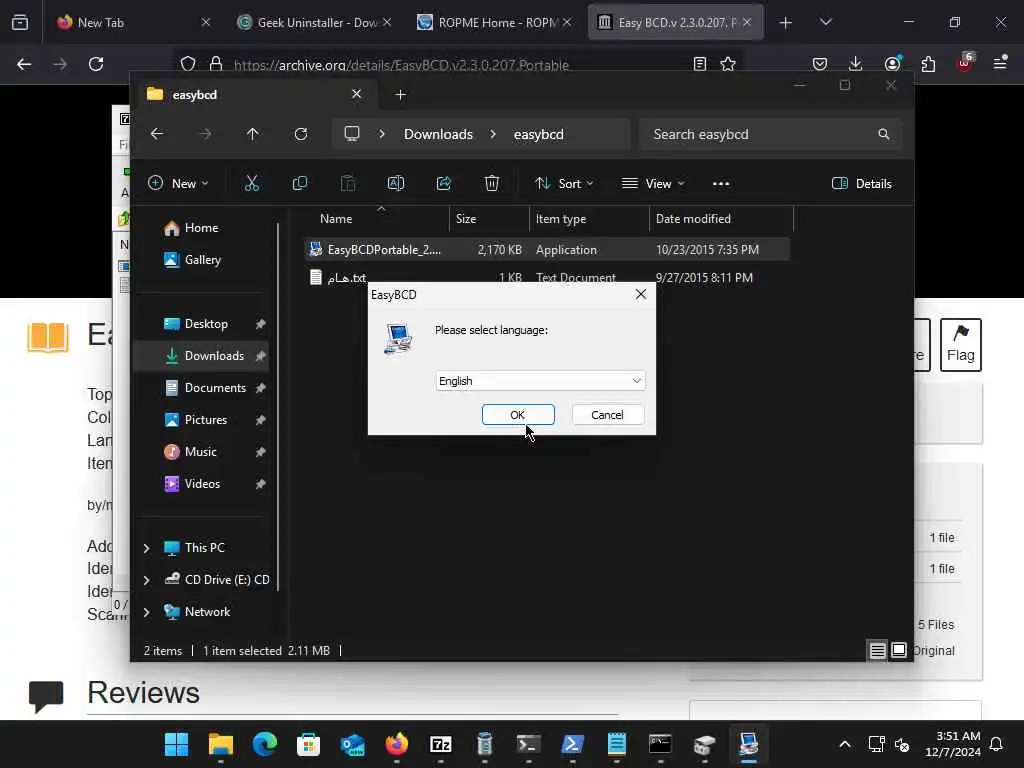Close the EasyBCD dialog with X
The width and height of the screenshot is (1024, 768).
(641, 295)
